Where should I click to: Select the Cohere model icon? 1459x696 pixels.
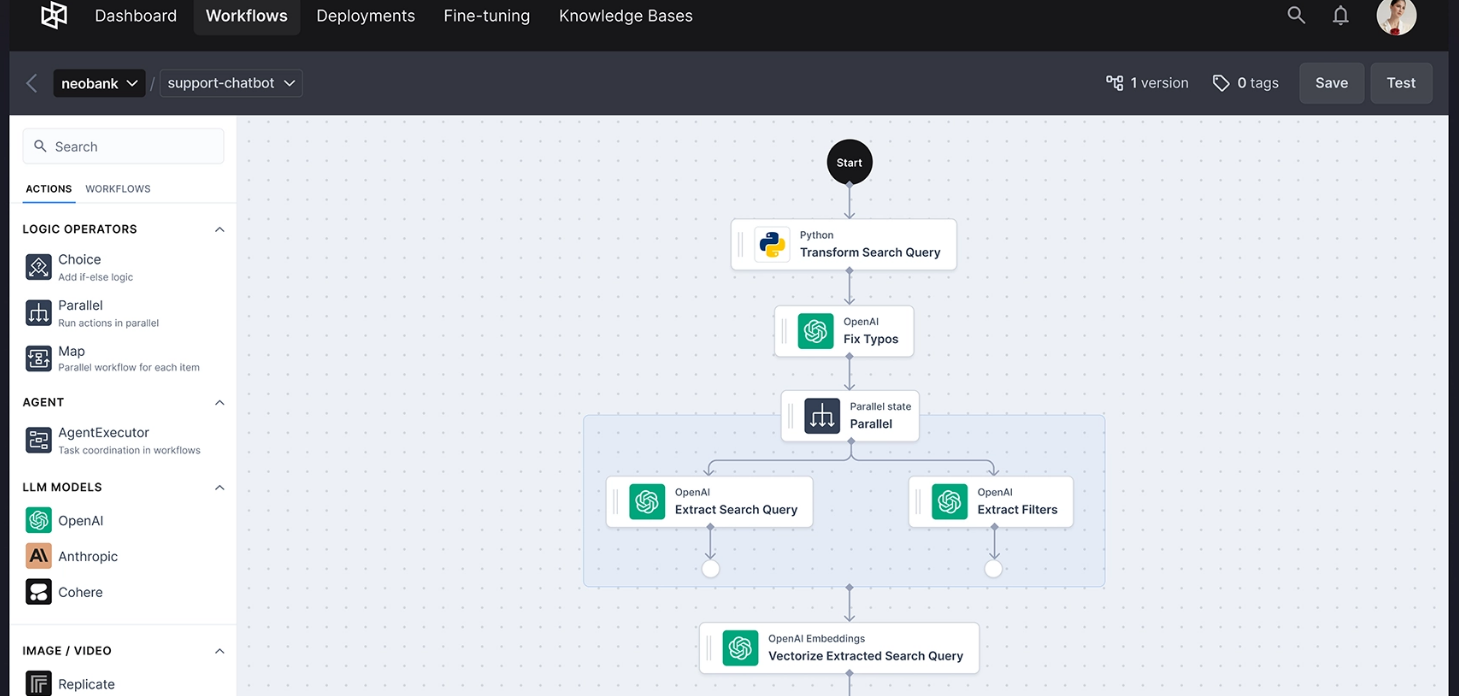coord(38,592)
